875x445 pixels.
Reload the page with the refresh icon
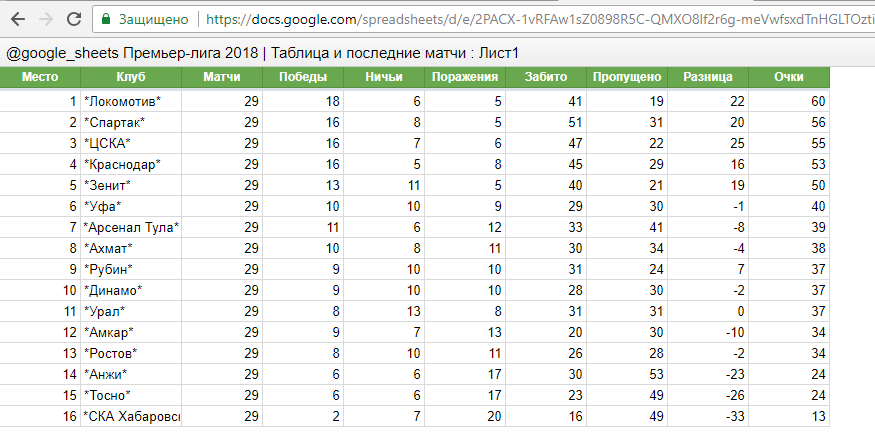[x=74, y=20]
